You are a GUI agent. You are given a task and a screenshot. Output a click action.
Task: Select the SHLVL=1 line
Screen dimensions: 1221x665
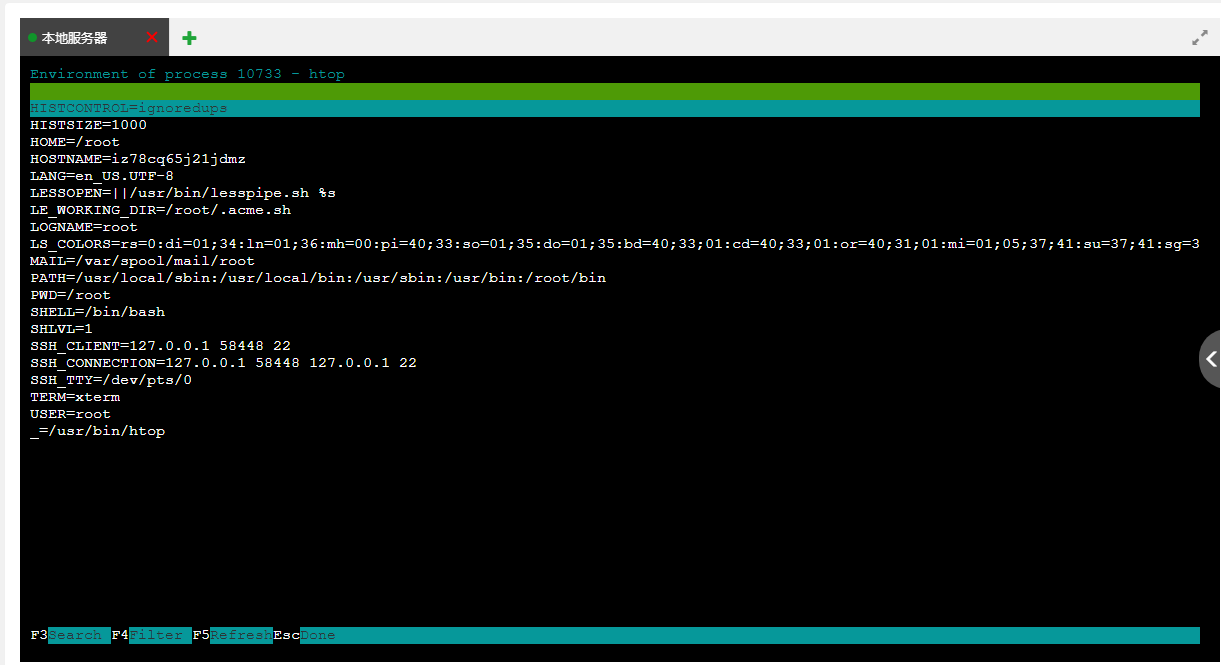tap(61, 329)
